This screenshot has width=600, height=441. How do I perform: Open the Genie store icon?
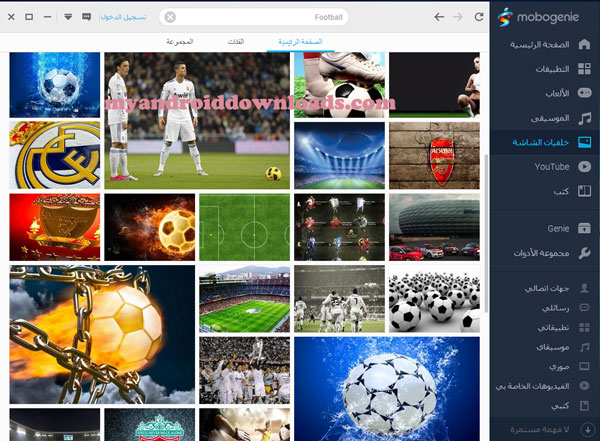click(x=584, y=228)
